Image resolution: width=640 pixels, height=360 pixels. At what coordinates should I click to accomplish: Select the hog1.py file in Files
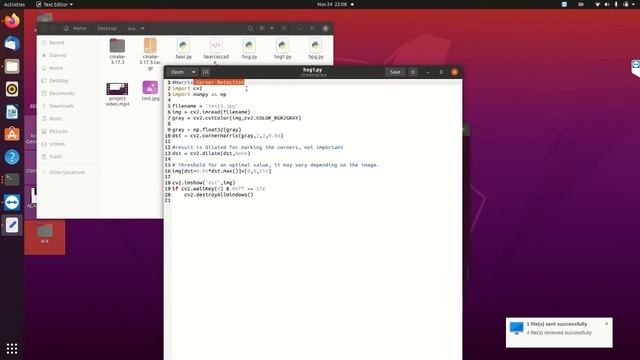(282, 48)
